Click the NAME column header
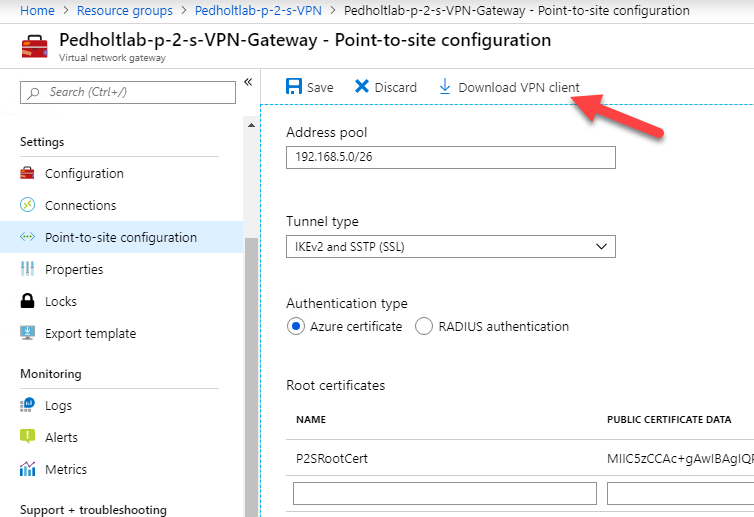754x517 pixels. tap(311, 419)
